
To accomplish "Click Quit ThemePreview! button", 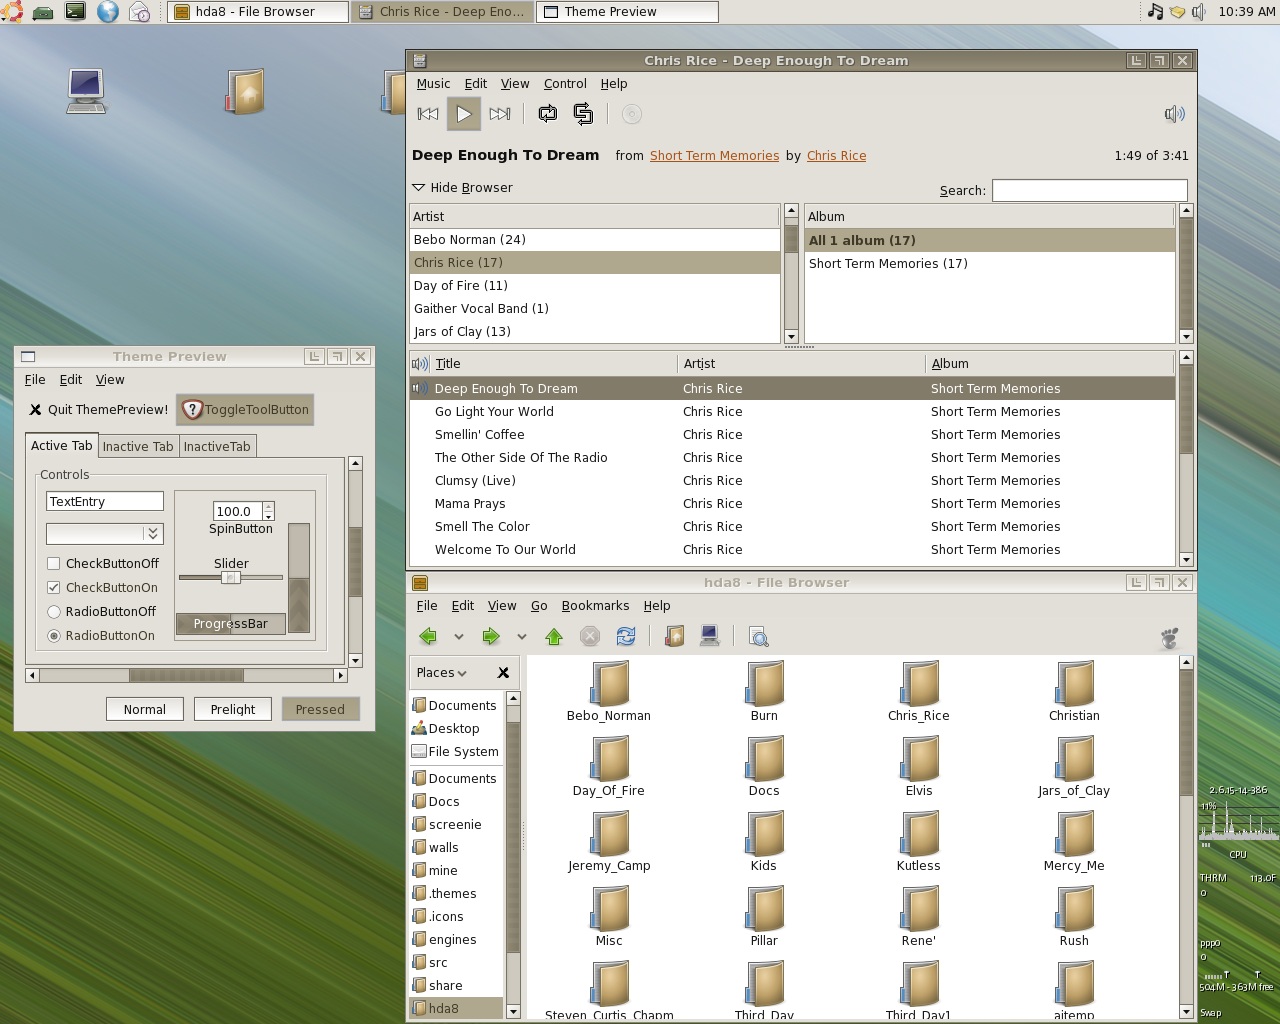I will (x=98, y=409).
